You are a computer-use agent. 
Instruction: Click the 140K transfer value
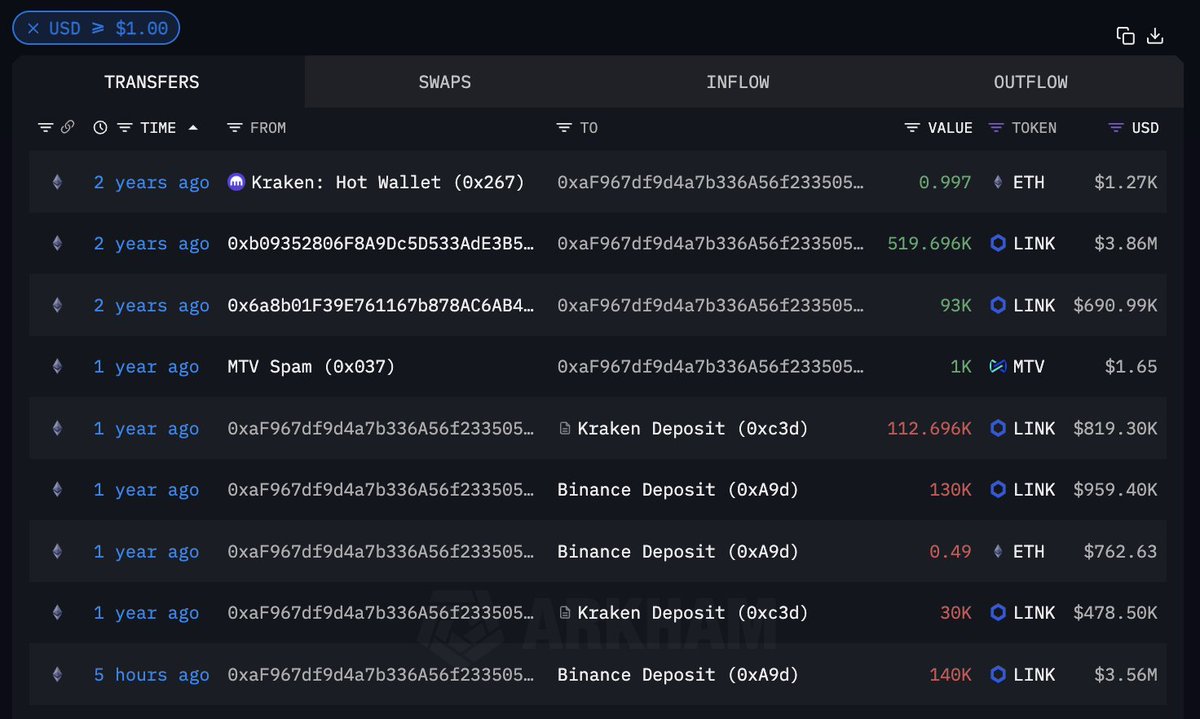[950, 675]
